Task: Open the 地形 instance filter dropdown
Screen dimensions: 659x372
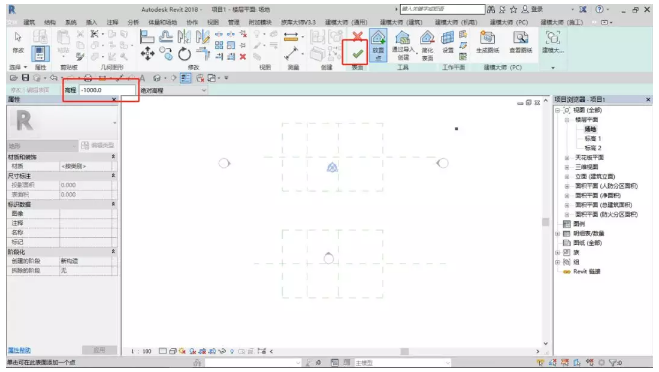Action: (x=42, y=145)
